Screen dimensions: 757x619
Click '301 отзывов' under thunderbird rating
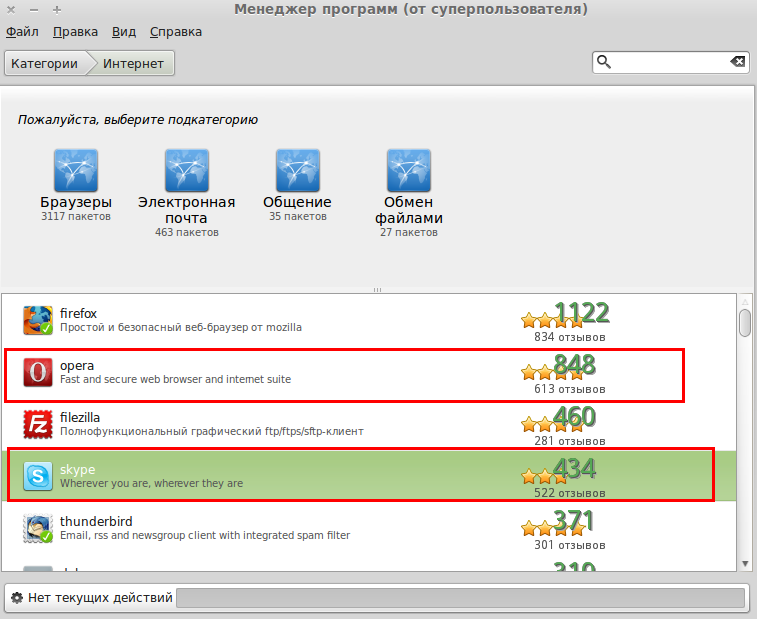570,545
